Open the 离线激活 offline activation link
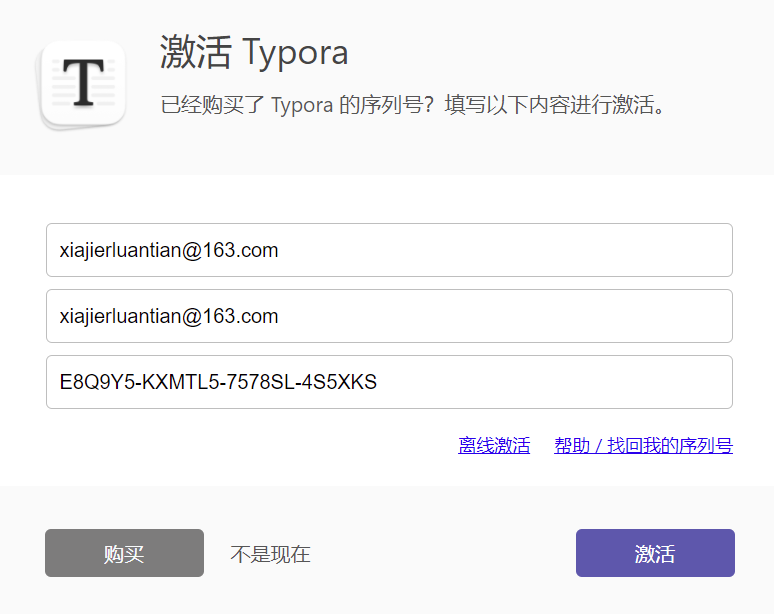This screenshot has height=614, width=774. pos(494,445)
